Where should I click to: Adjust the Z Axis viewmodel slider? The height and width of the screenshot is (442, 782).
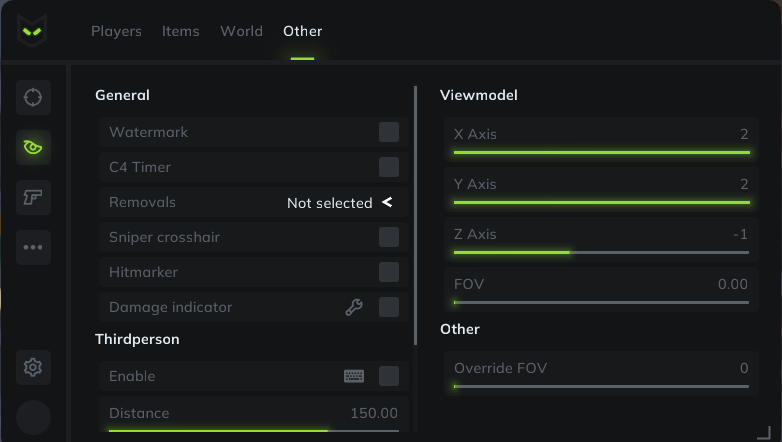pos(601,252)
